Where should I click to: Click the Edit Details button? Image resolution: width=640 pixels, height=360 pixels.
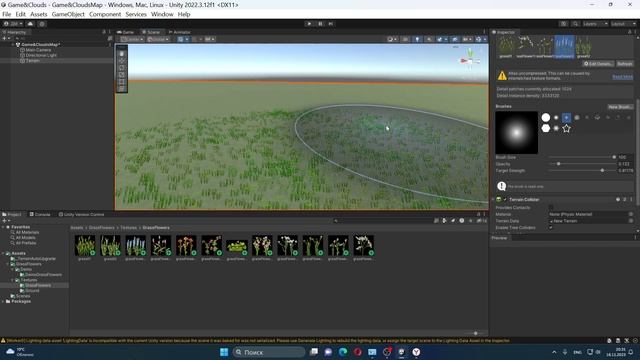click(x=598, y=64)
